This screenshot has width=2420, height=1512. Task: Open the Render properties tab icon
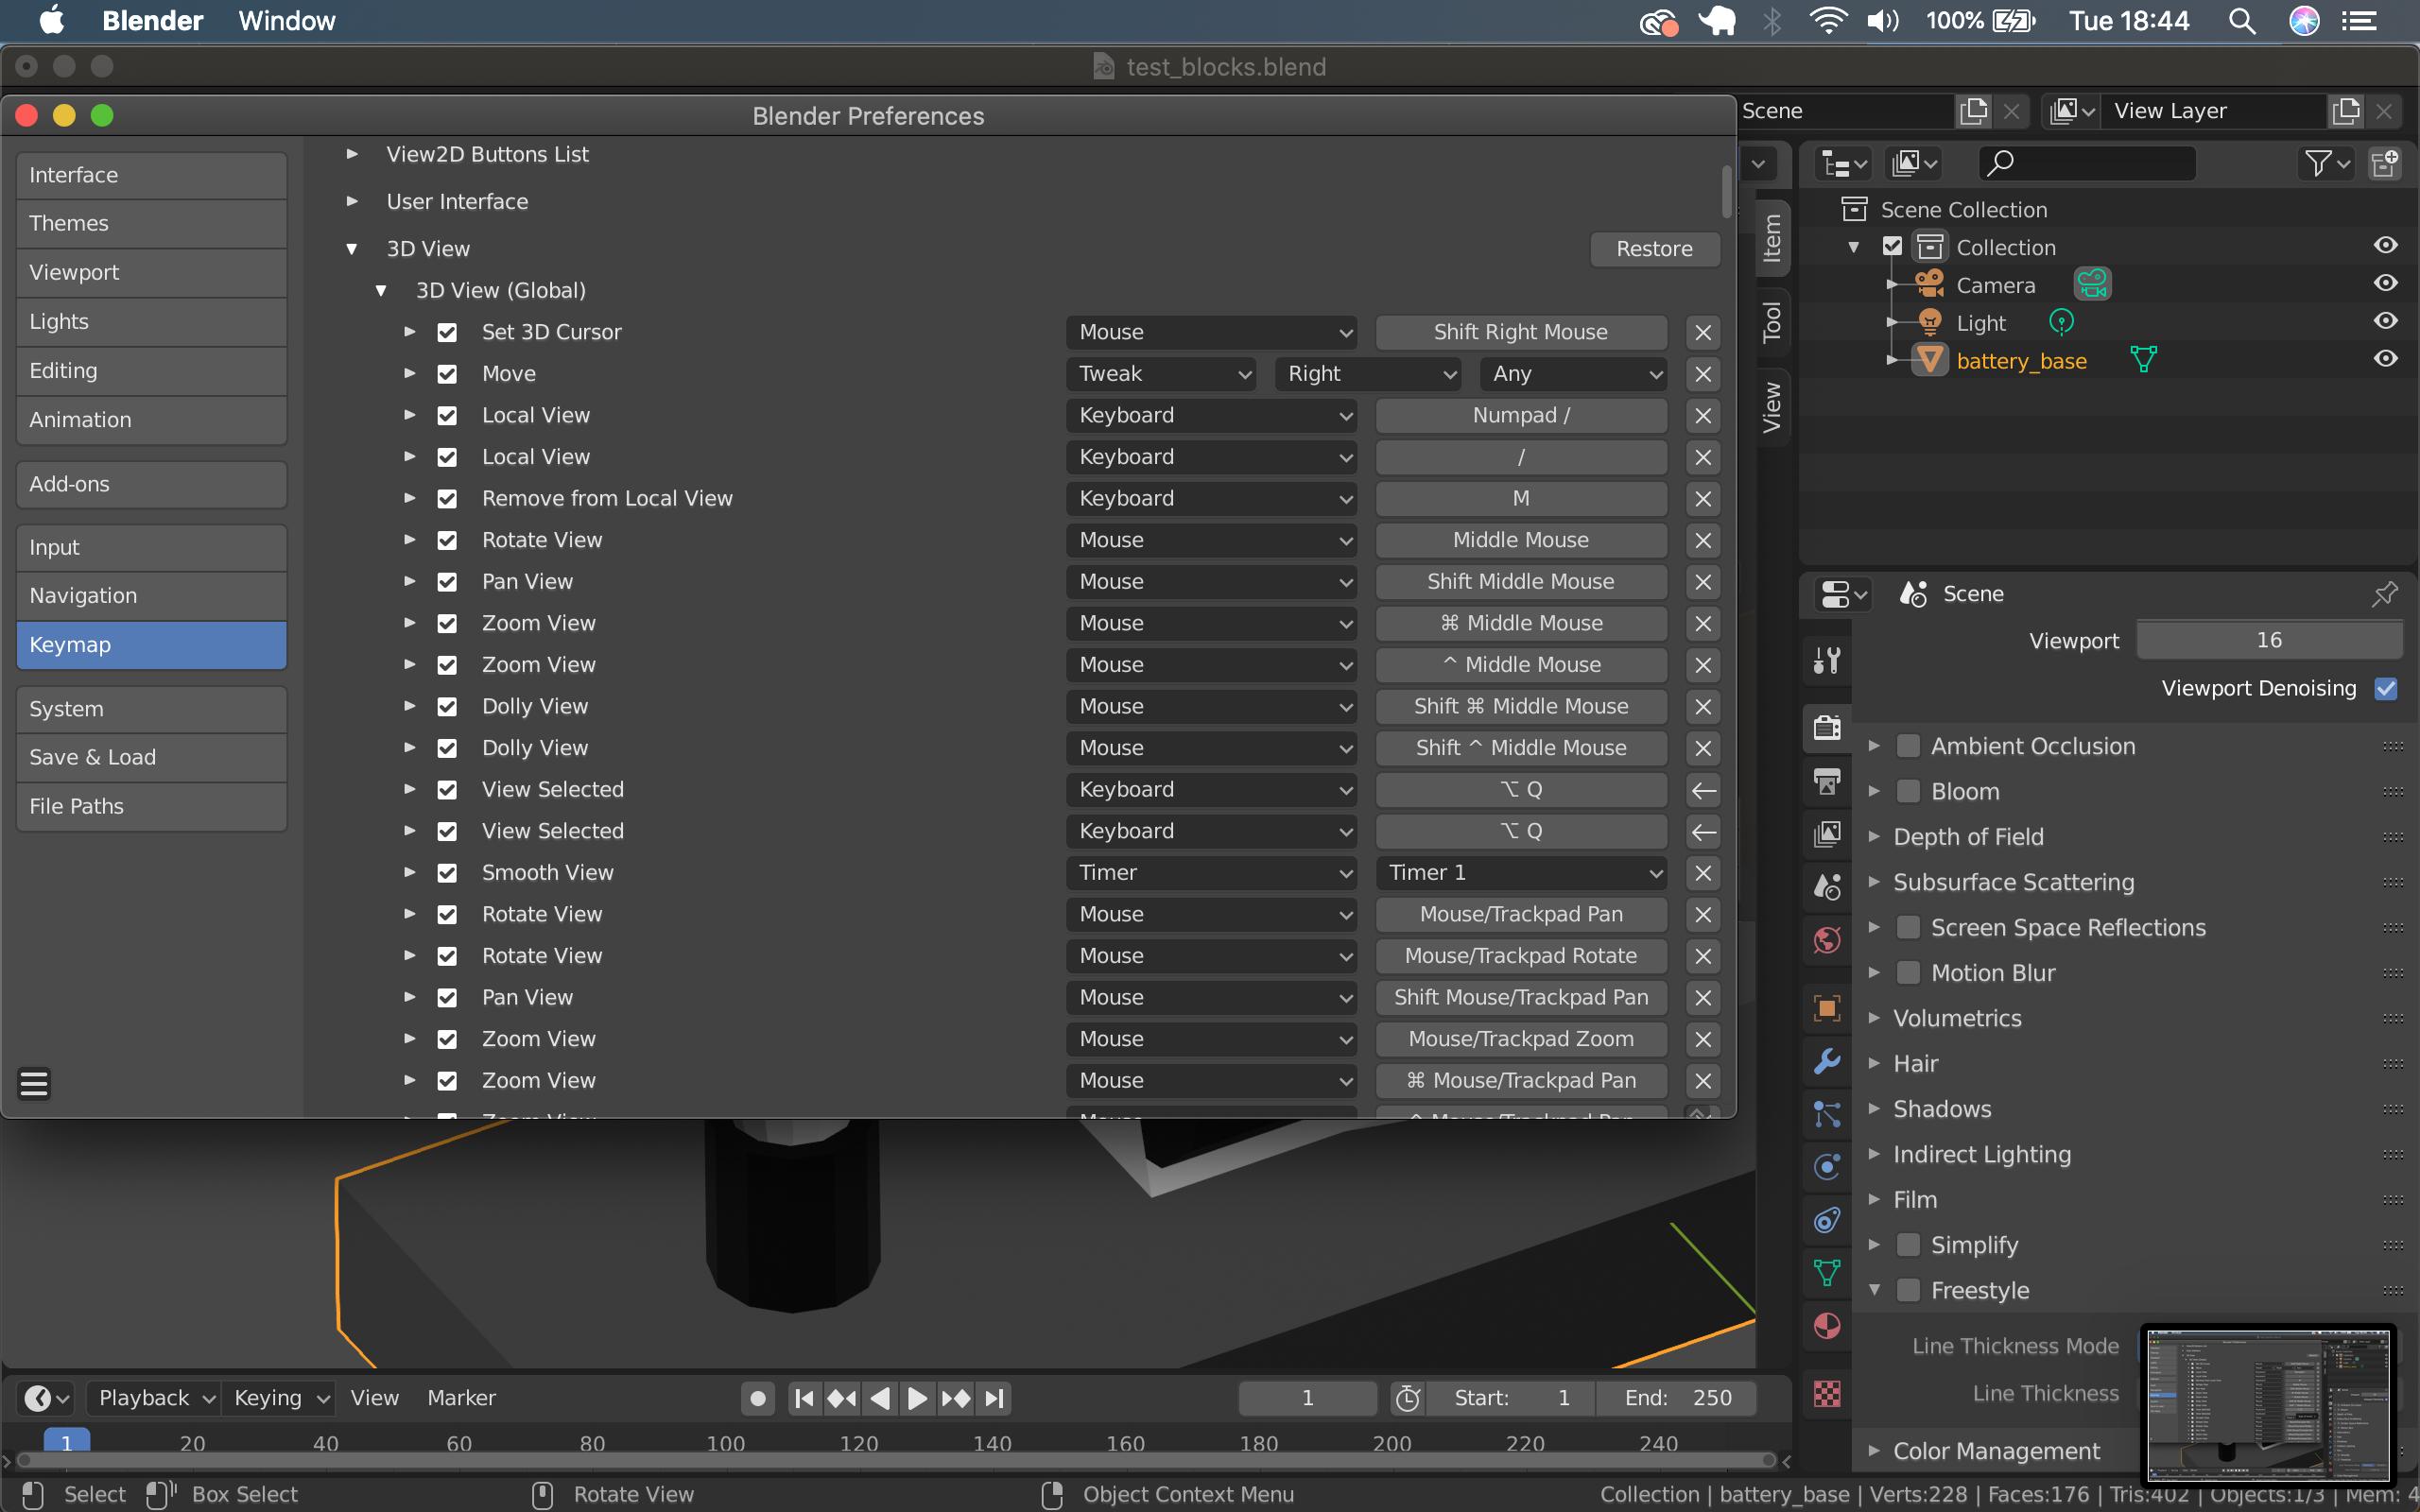pos(1827,727)
